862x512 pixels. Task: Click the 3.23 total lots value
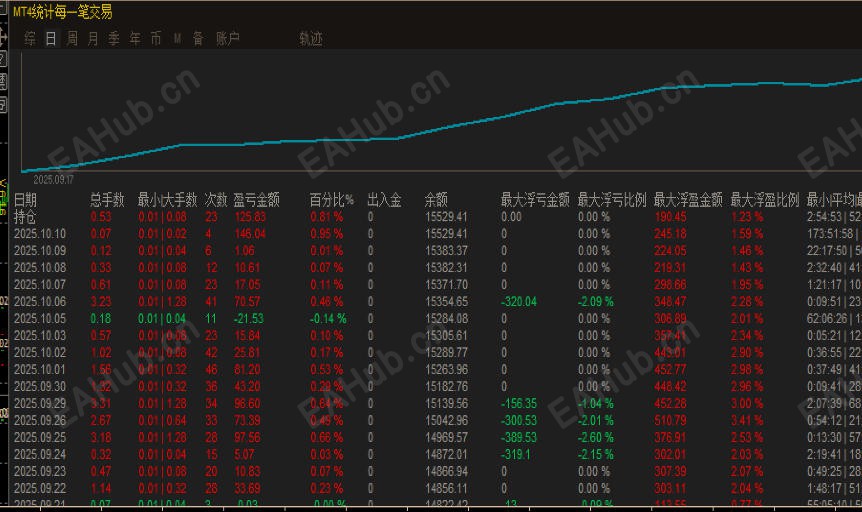101,302
